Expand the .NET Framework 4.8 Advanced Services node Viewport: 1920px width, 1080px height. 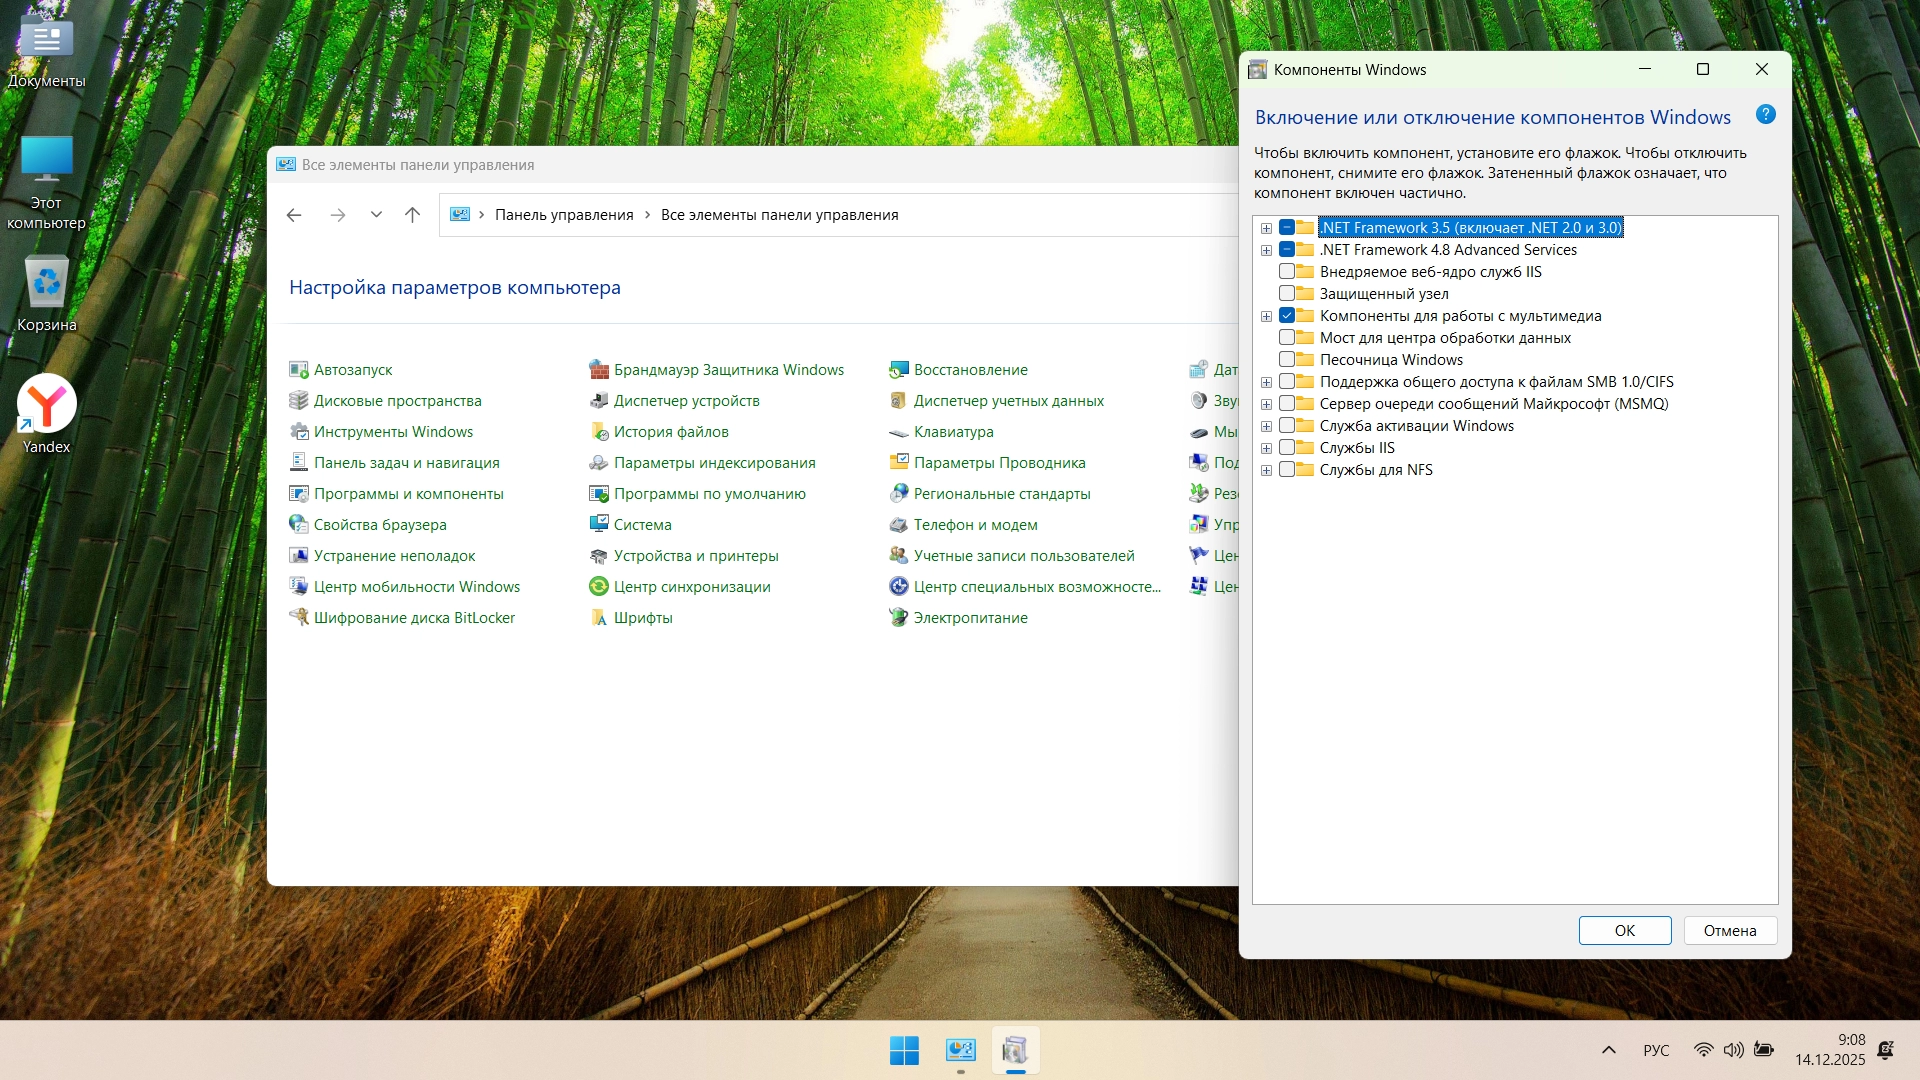(1266, 250)
